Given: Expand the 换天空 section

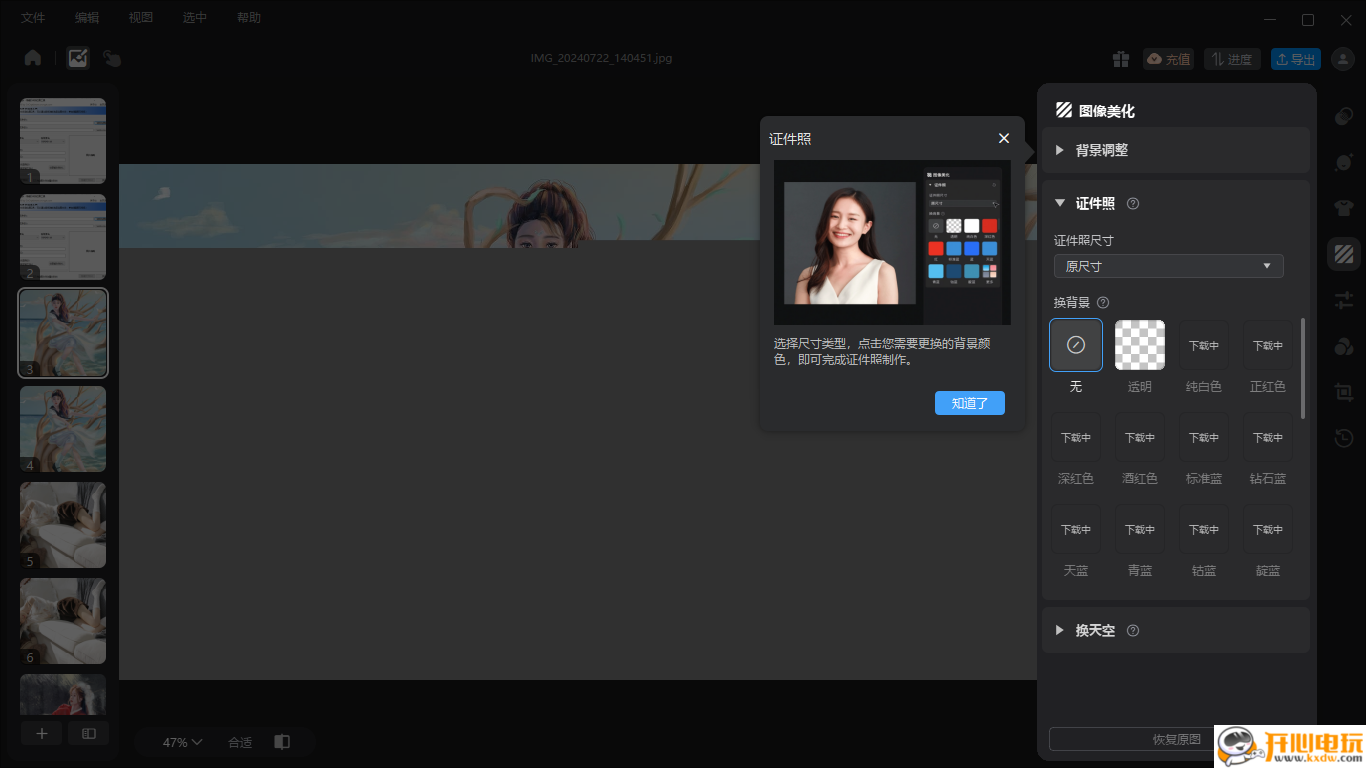Looking at the screenshot, I should pos(1095,630).
